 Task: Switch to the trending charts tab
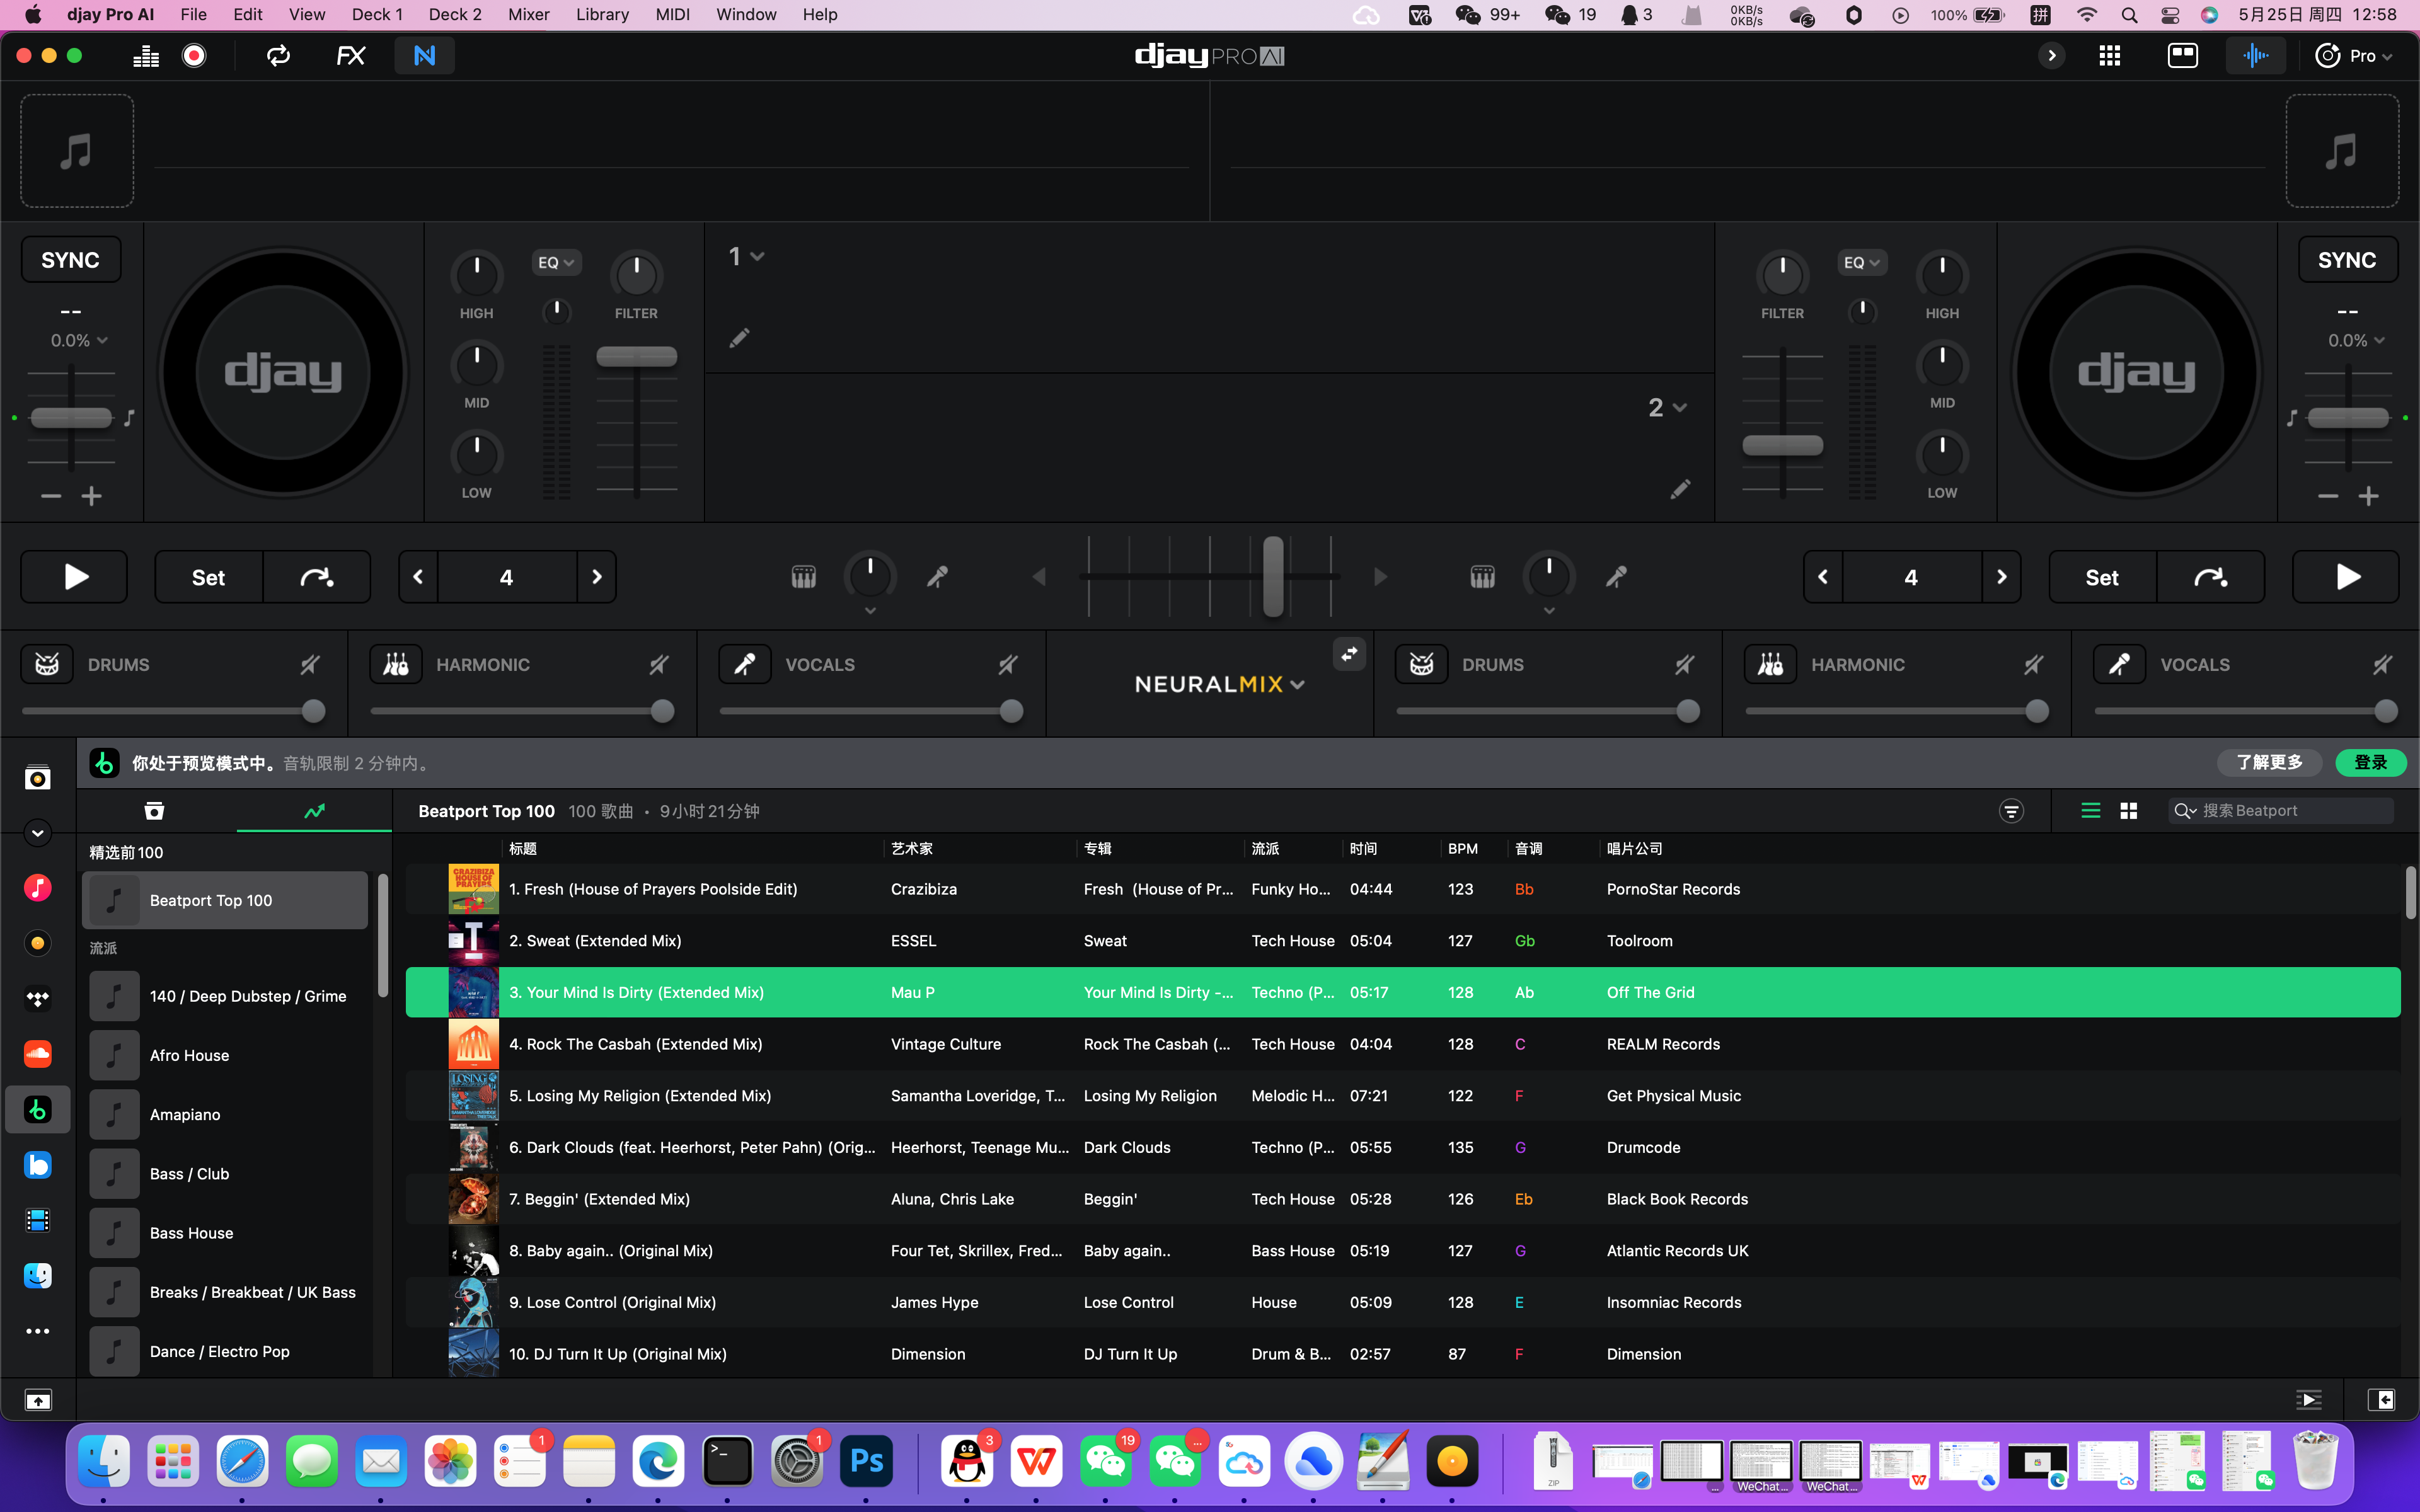[x=314, y=811]
